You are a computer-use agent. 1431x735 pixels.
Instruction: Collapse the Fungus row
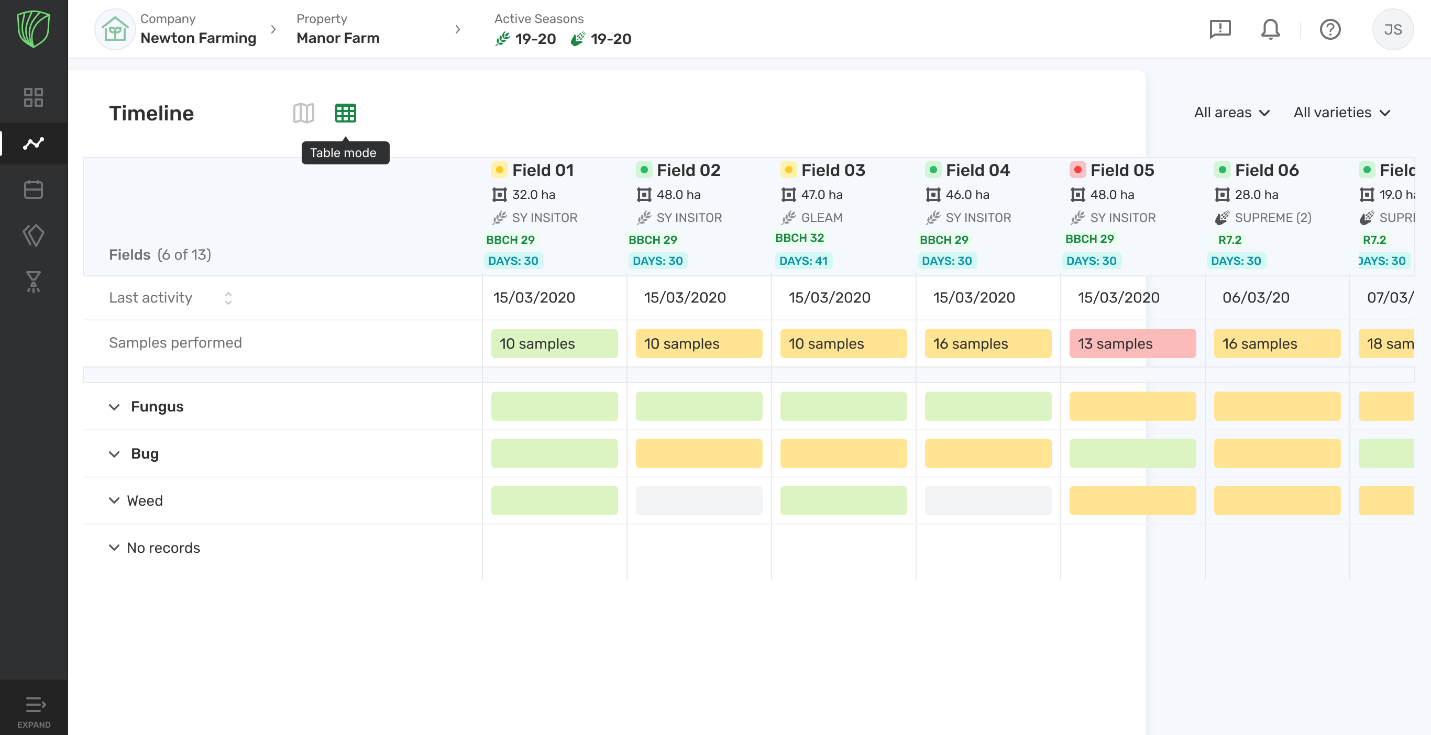[114, 407]
